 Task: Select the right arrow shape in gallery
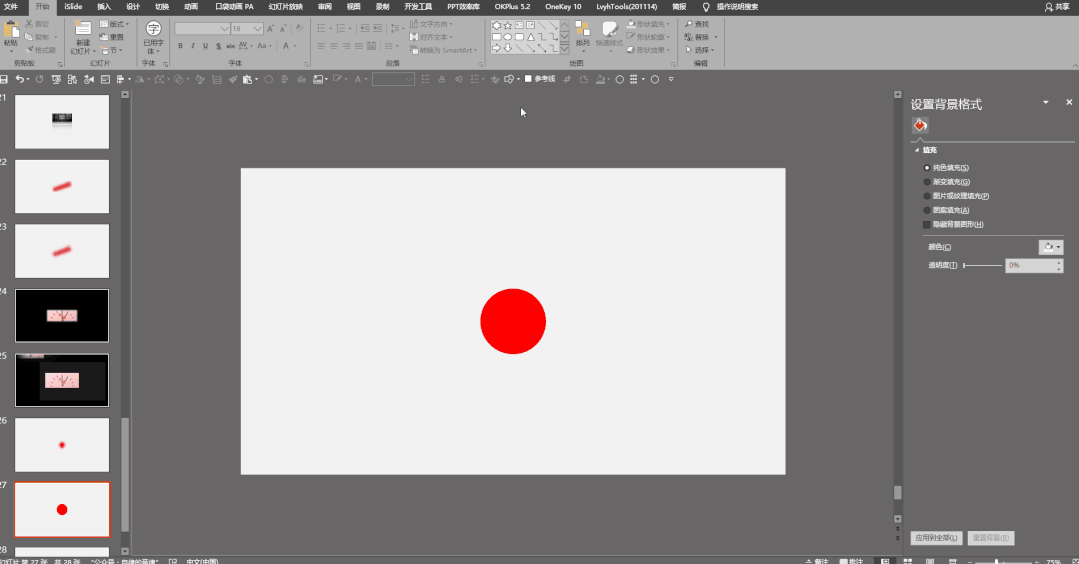[x=496, y=48]
